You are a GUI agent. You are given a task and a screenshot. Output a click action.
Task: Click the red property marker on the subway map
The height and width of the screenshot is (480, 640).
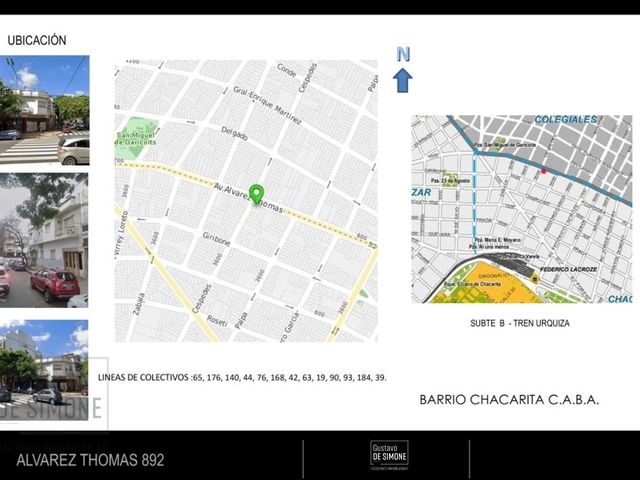coord(543,171)
